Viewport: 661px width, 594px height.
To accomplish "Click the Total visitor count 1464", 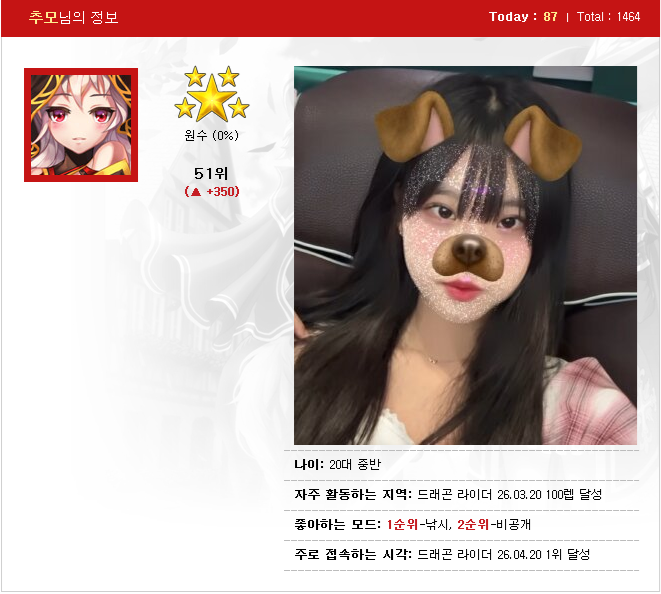I will tap(628, 17).
